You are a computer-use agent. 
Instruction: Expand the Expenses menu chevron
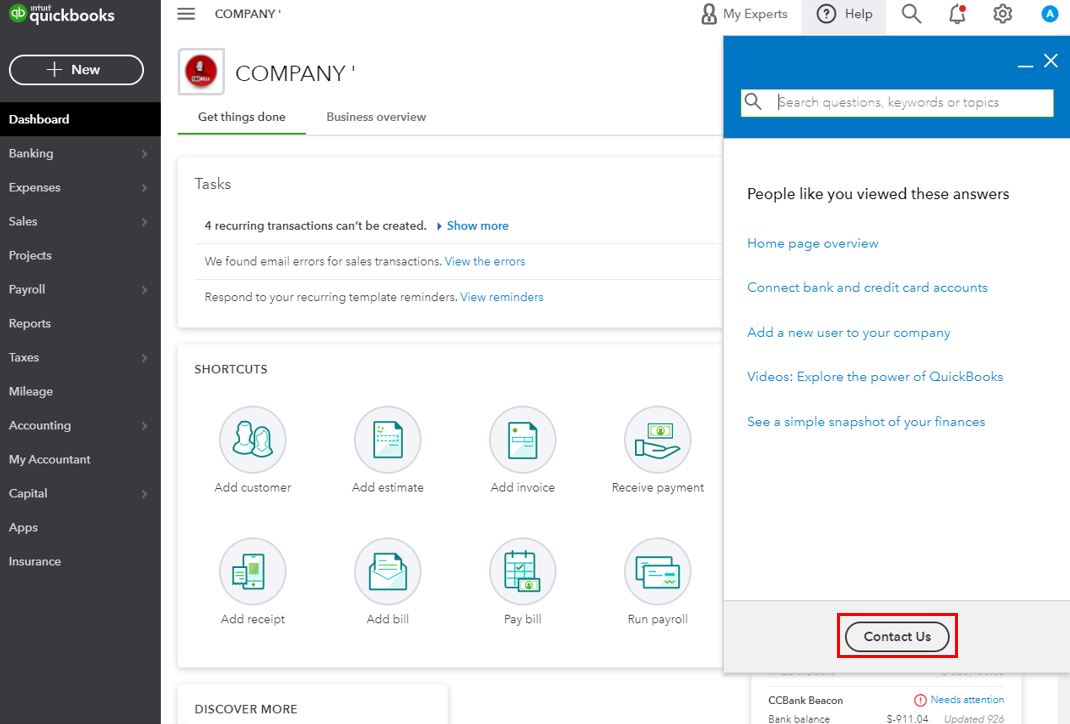(144, 188)
